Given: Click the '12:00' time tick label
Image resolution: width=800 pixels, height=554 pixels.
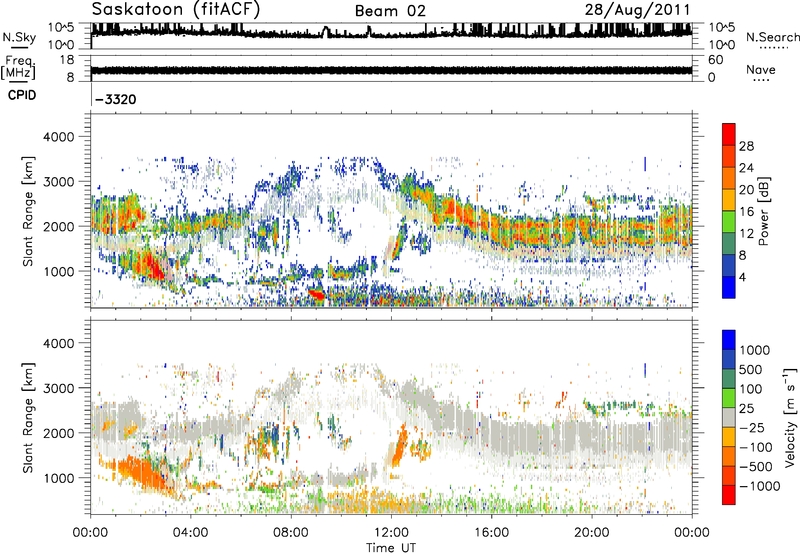Looking at the screenshot, I should tap(391, 533).
